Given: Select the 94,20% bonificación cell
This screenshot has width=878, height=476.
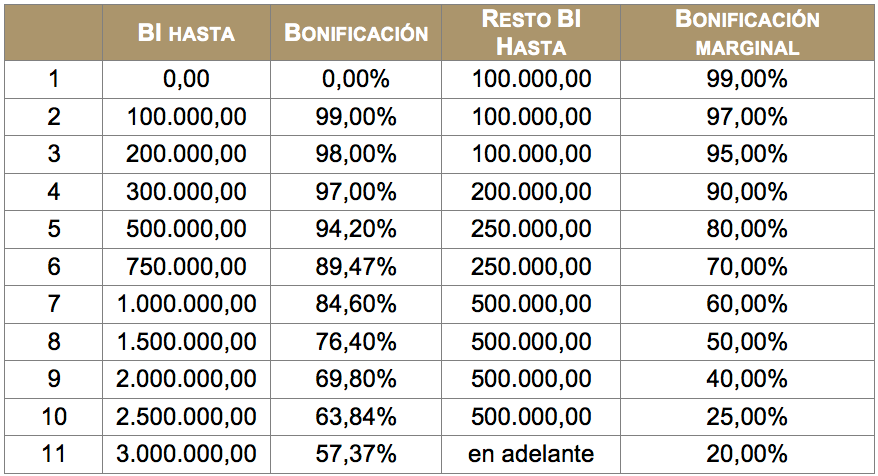Looking at the screenshot, I should pyautogui.click(x=357, y=229).
